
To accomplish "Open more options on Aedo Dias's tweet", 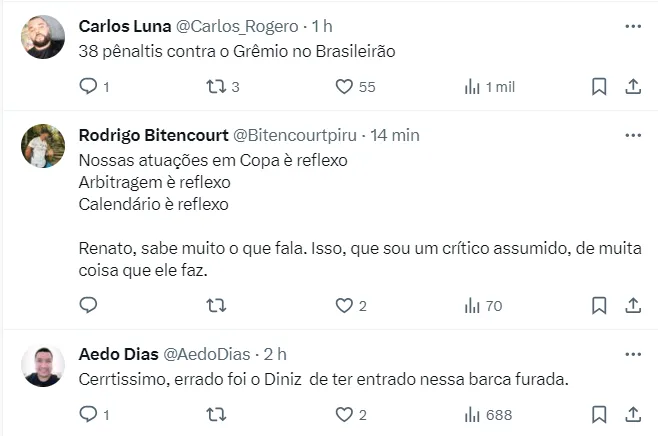I will point(632,354).
